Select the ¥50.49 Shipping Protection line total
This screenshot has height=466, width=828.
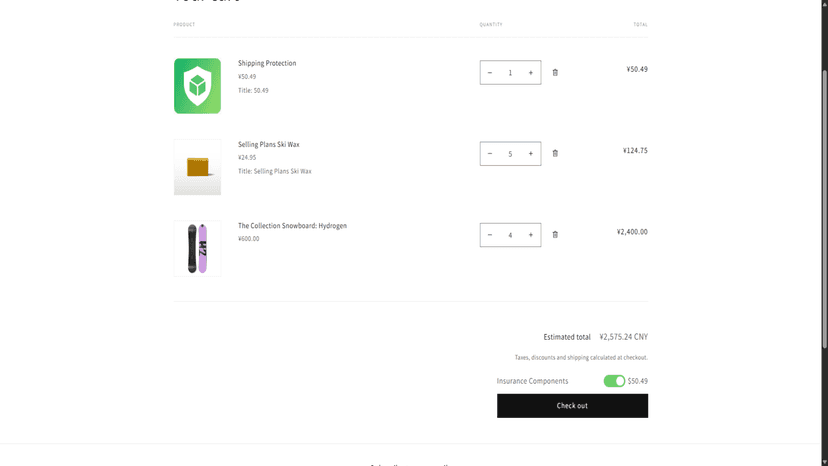click(637, 69)
